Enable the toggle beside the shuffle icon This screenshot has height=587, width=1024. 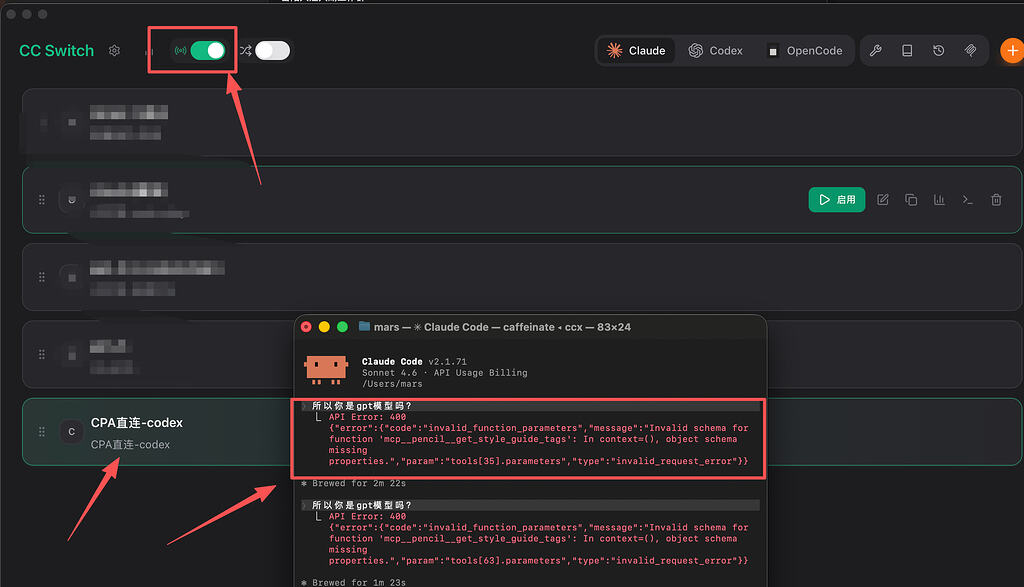coord(272,50)
